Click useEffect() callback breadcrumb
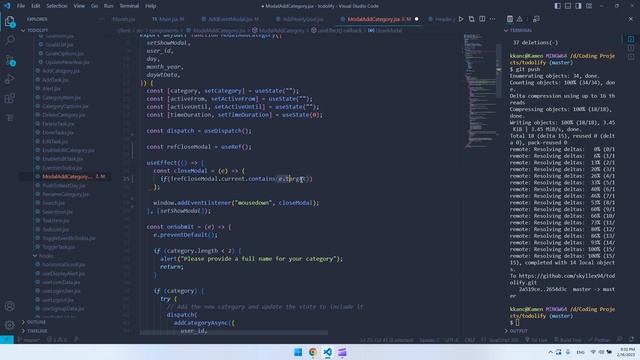Screen dimensions: 640x360 (337, 30)
